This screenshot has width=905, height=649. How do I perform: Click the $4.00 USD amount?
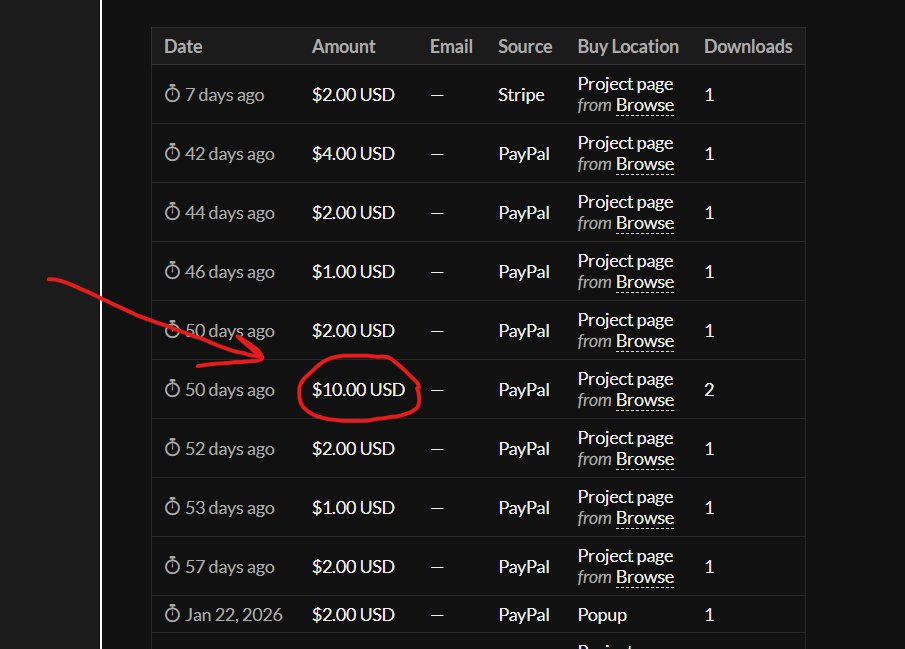pyautogui.click(x=353, y=153)
